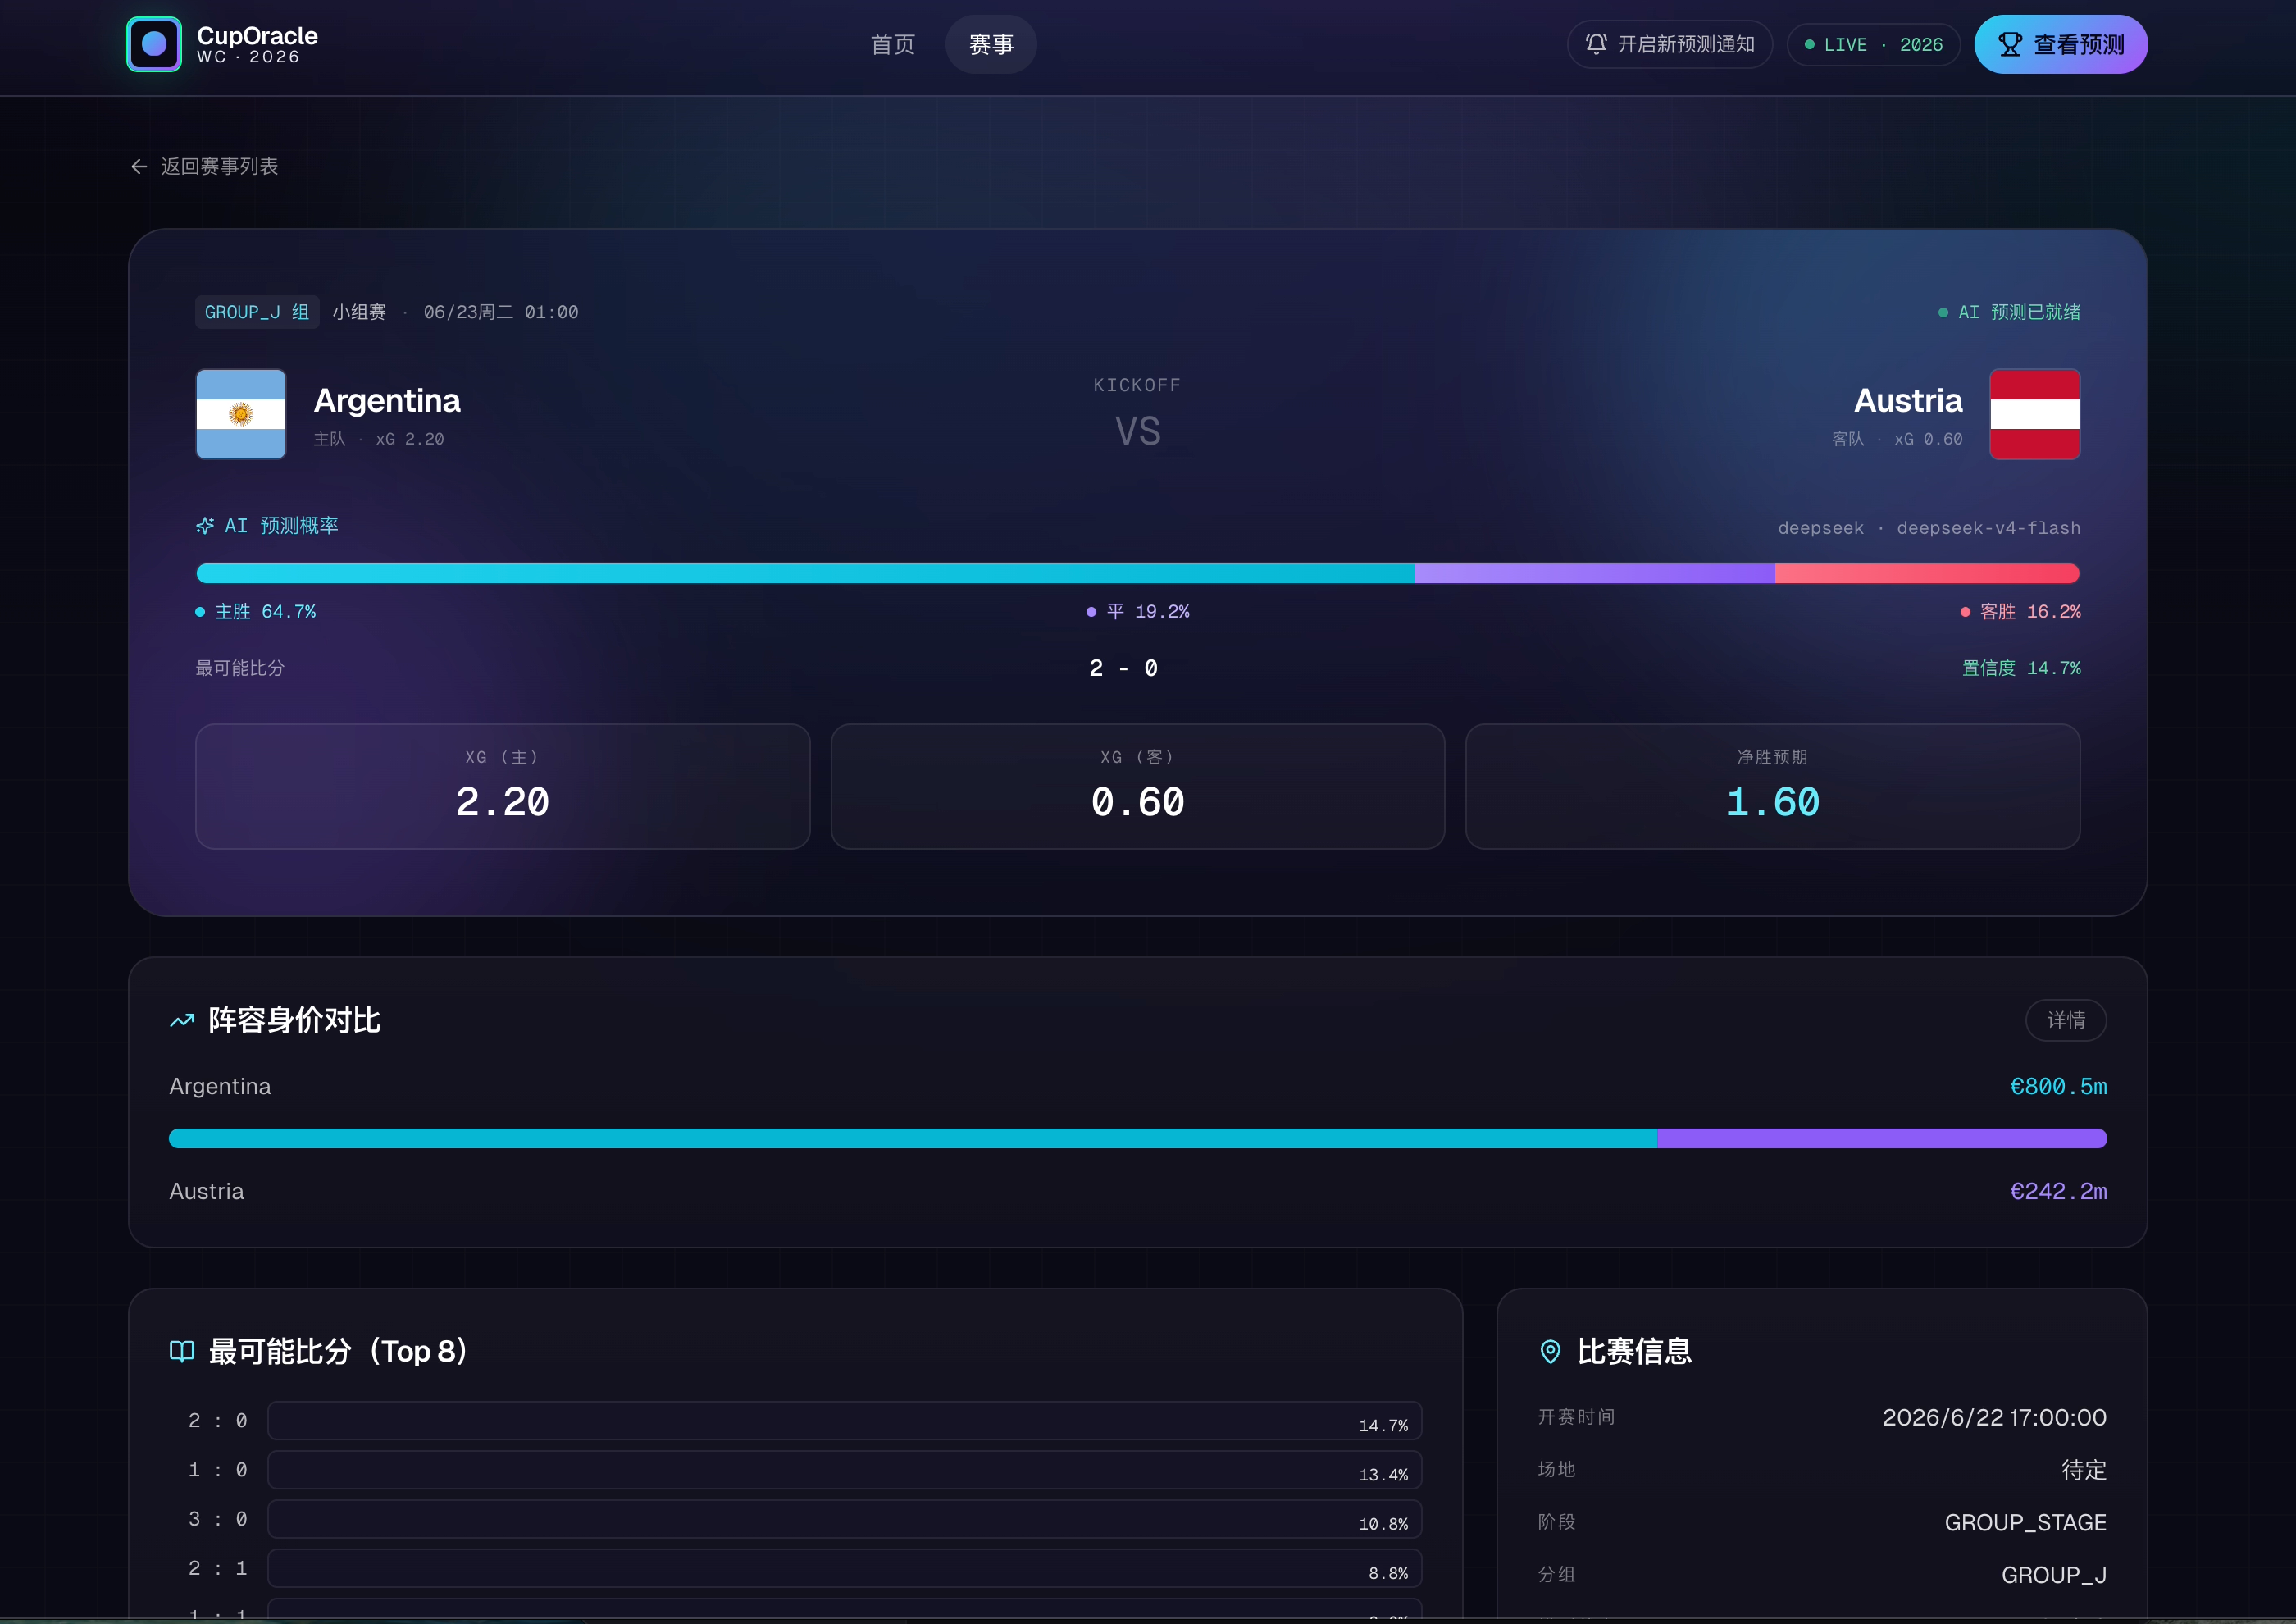Click the sparkle icon next to AI 预测概率
Screen dimensions: 2296x1624
(205, 526)
